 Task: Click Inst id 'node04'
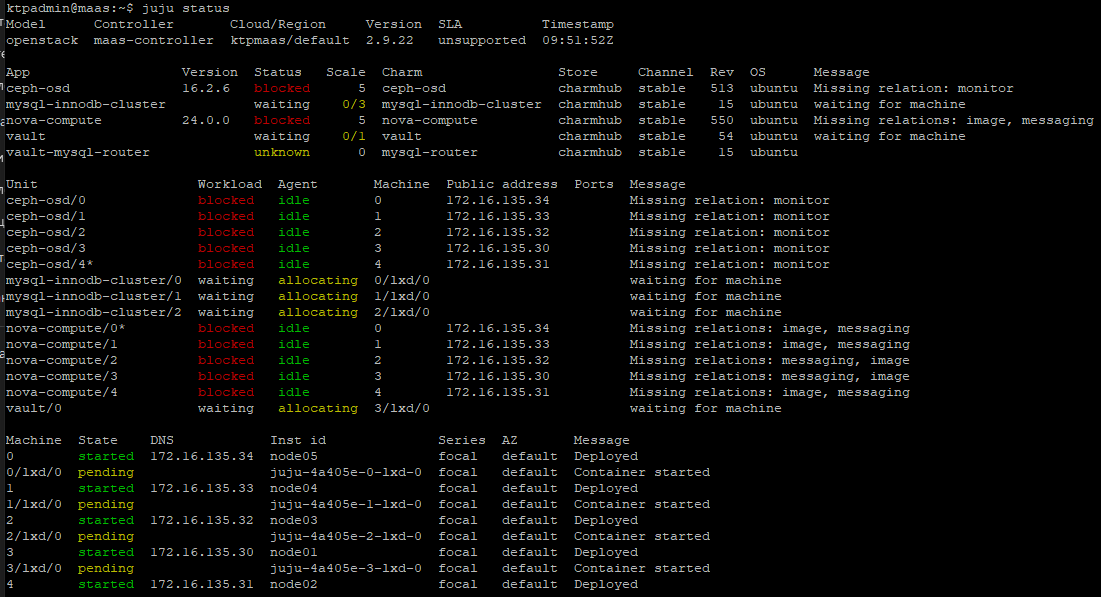[294, 489]
